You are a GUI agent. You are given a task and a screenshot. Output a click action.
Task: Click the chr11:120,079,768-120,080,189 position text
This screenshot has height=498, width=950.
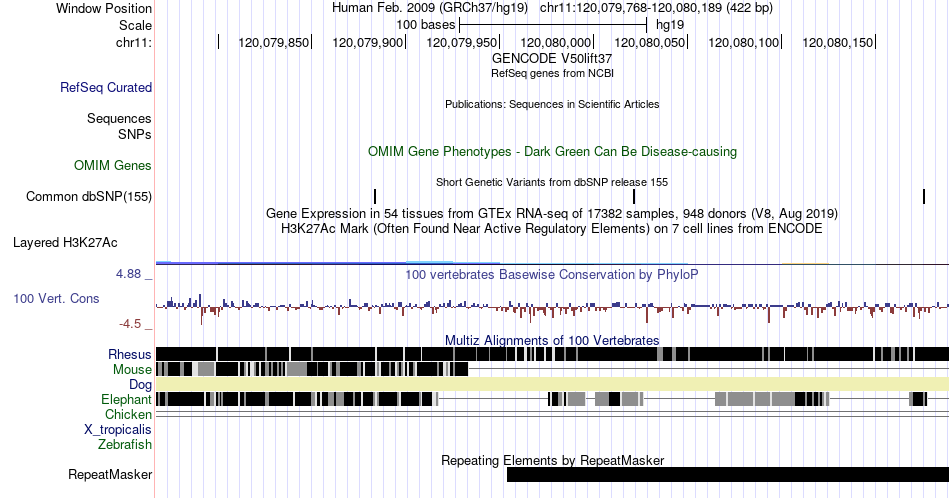[656, 8]
